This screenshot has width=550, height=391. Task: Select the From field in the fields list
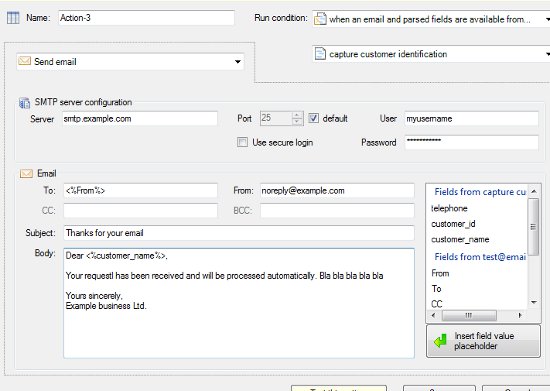pyautogui.click(x=440, y=273)
